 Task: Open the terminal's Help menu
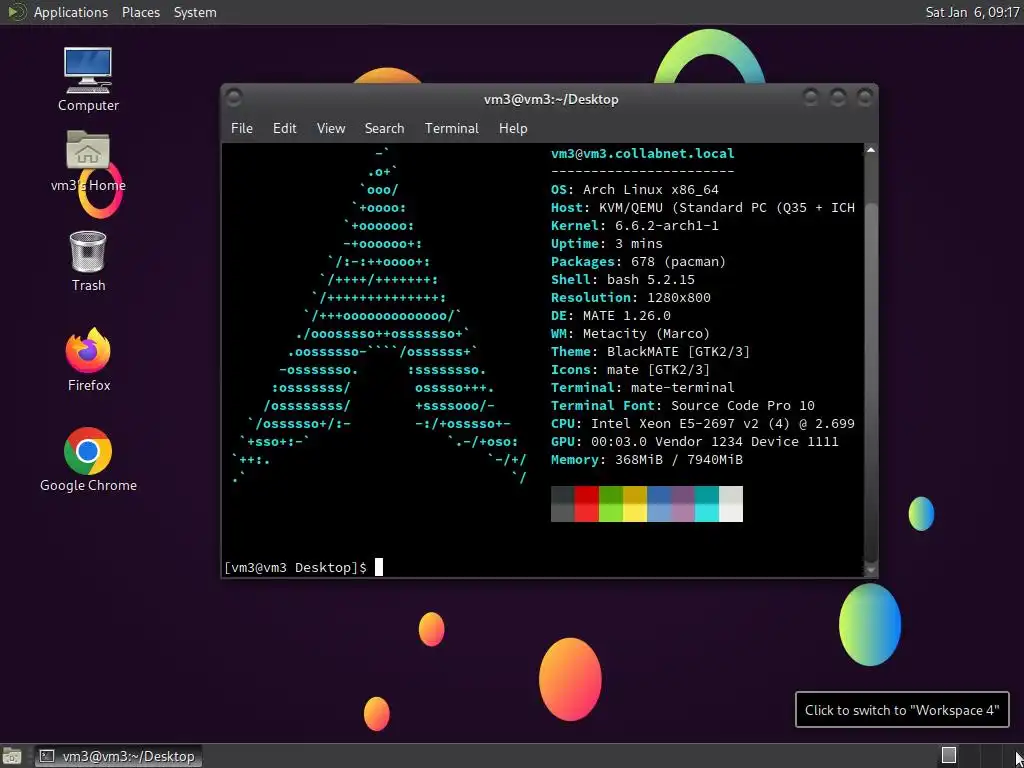(x=513, y=128)
